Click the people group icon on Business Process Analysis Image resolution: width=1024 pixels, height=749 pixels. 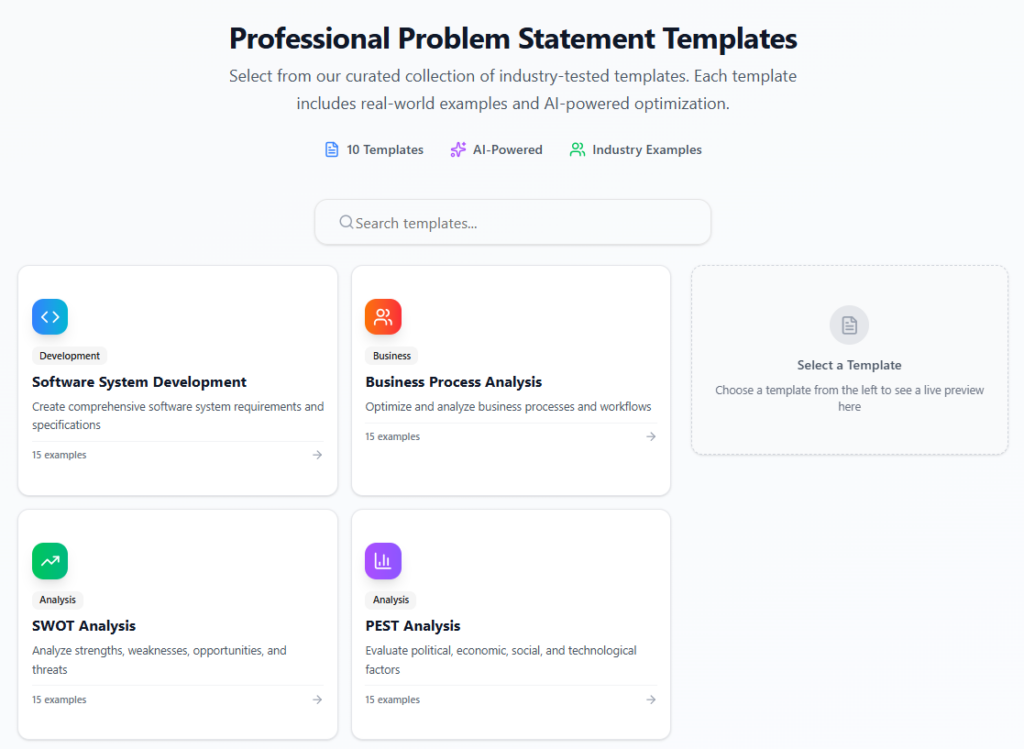[x=383, y=316]
